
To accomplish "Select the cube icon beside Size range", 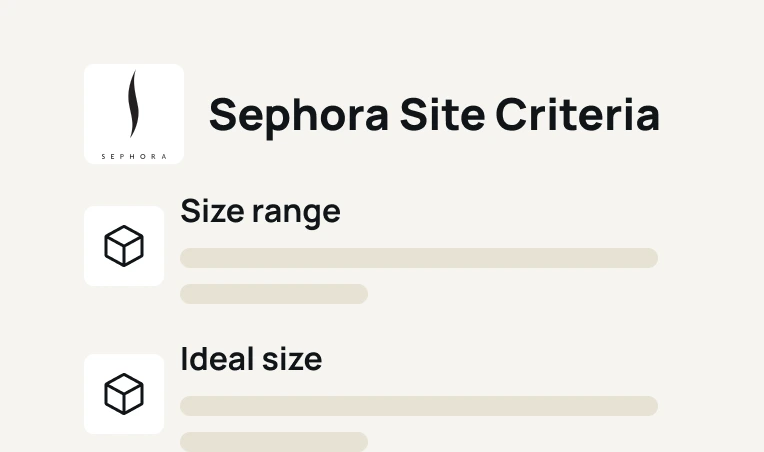I will (x=124, y=246).
